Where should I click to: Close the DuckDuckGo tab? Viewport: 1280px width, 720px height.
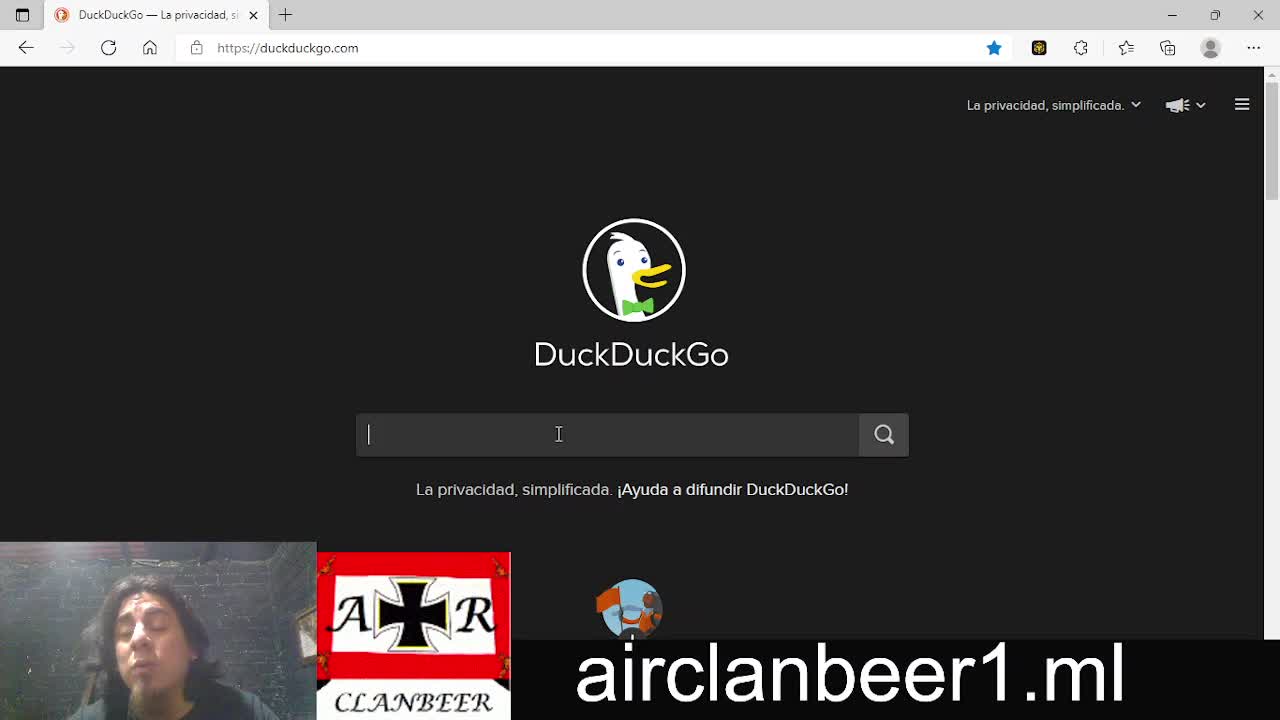tap(253, 15)
